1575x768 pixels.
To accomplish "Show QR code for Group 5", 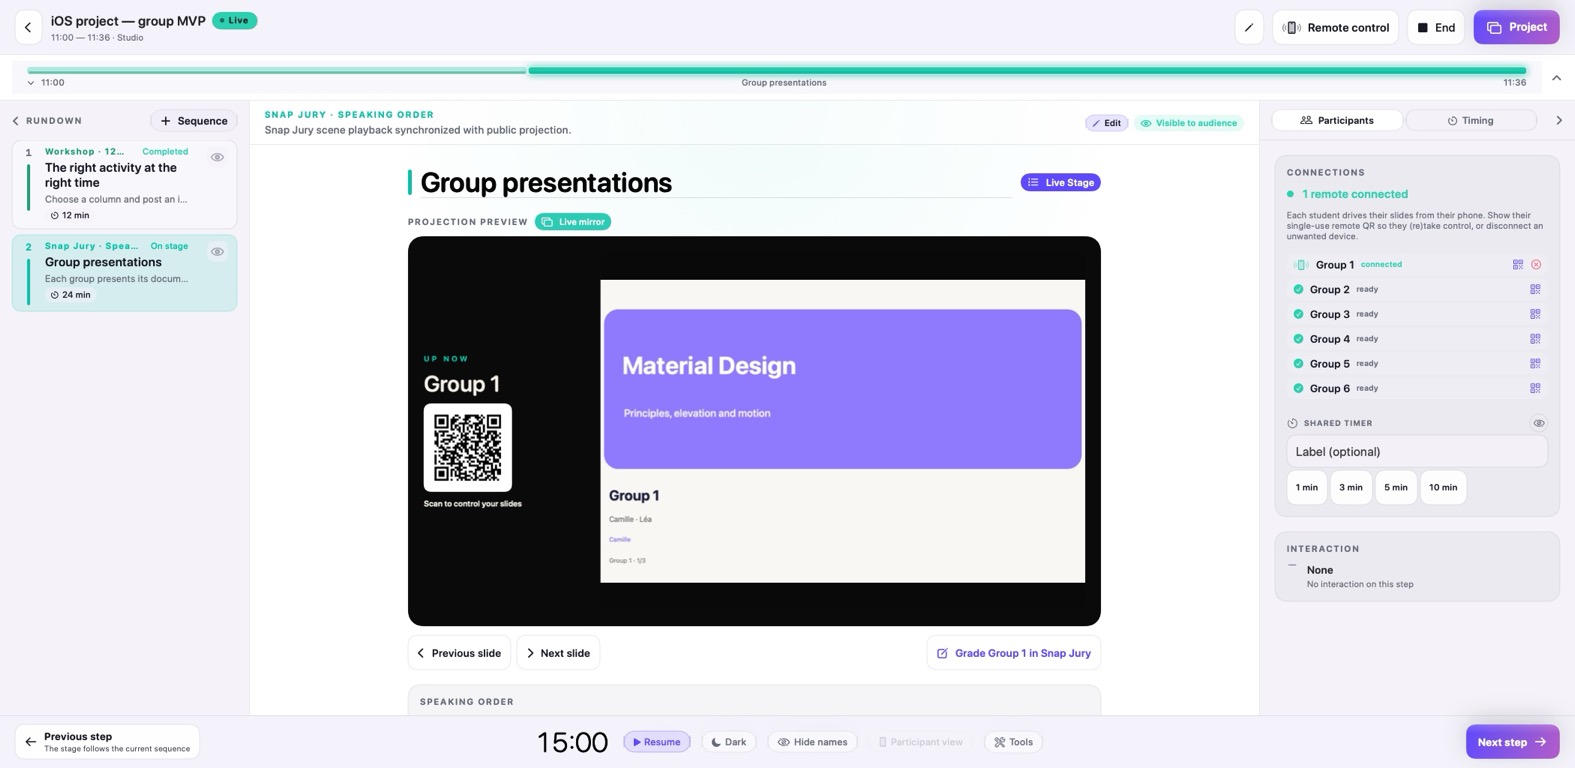I will tap(1535, 364).
